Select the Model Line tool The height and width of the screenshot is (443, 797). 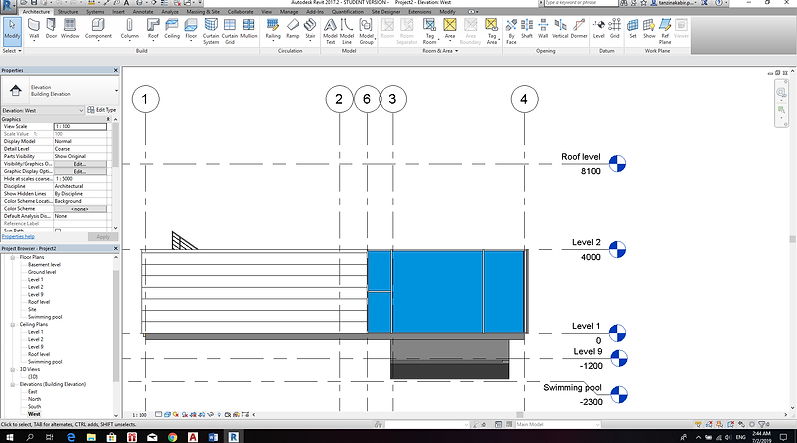click(x=347, y=31)
